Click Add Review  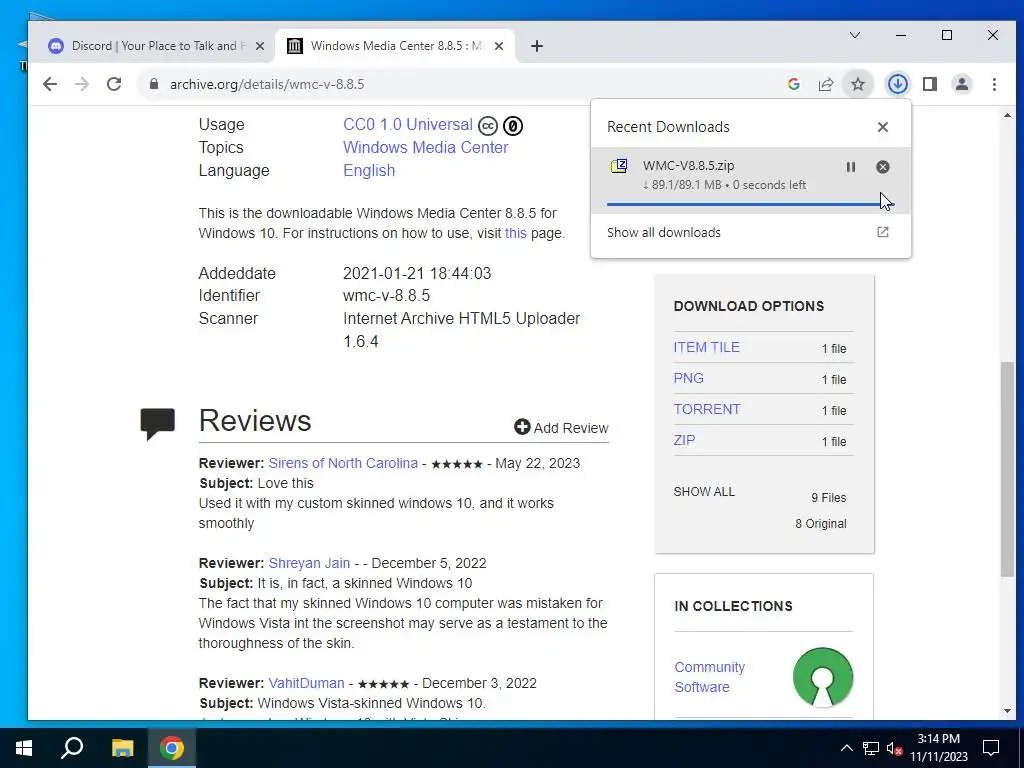point(561,428)
